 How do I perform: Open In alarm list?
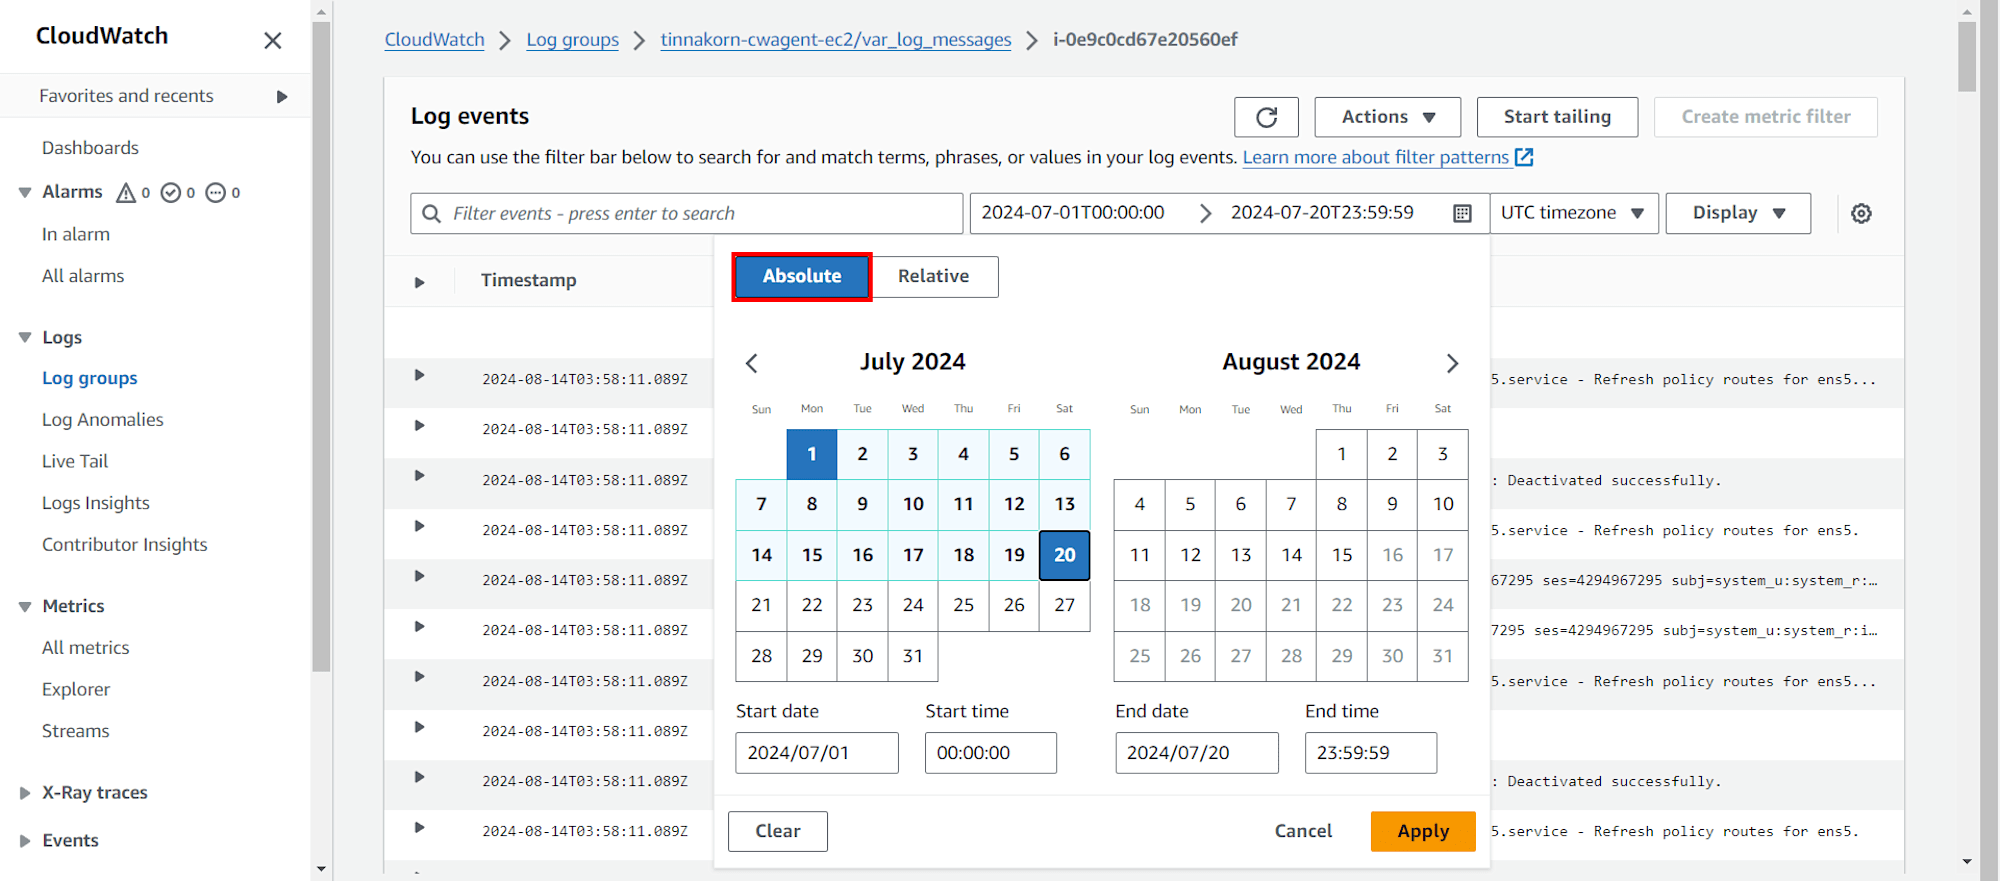[x=76, y=235]
